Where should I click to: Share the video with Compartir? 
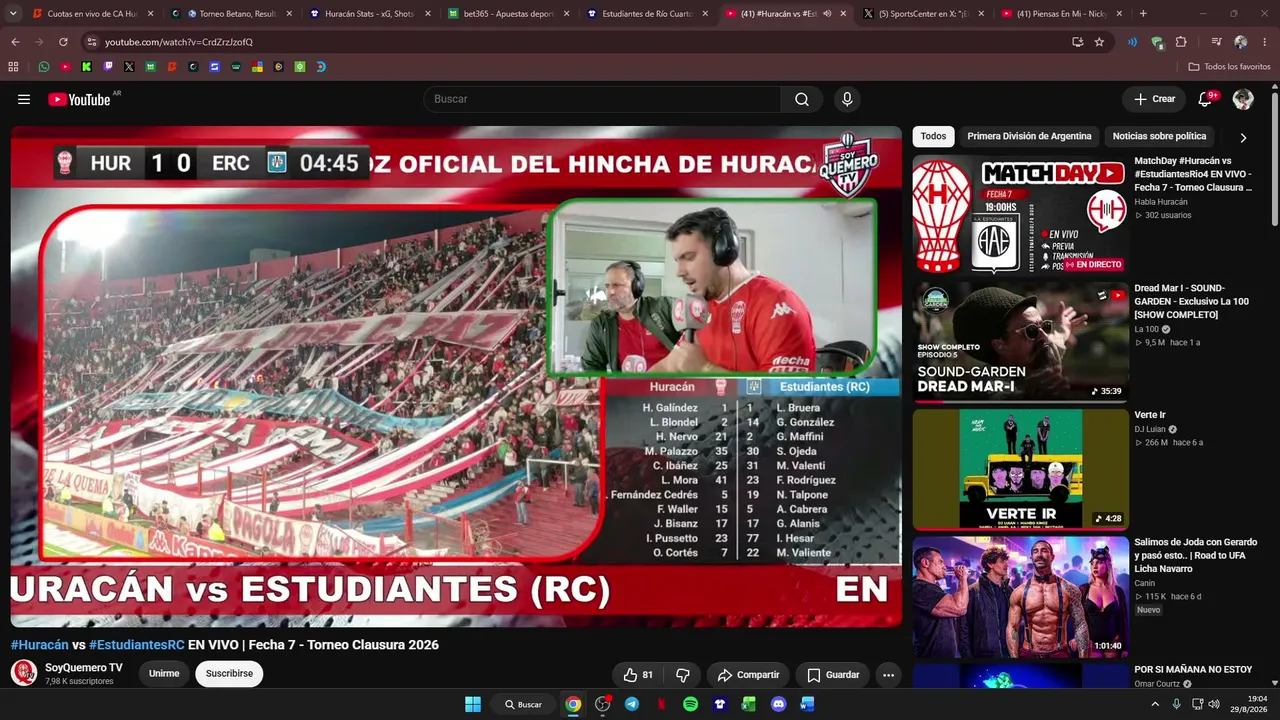748,675
